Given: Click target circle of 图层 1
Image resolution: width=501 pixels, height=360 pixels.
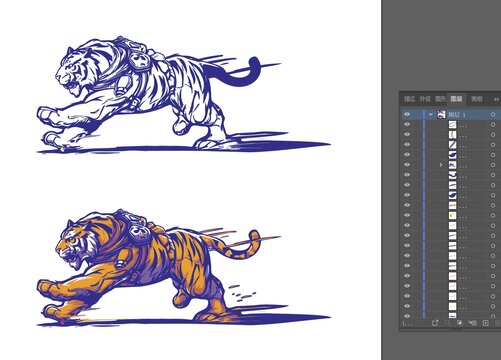Looking at the screenshot, I should 493,115.
